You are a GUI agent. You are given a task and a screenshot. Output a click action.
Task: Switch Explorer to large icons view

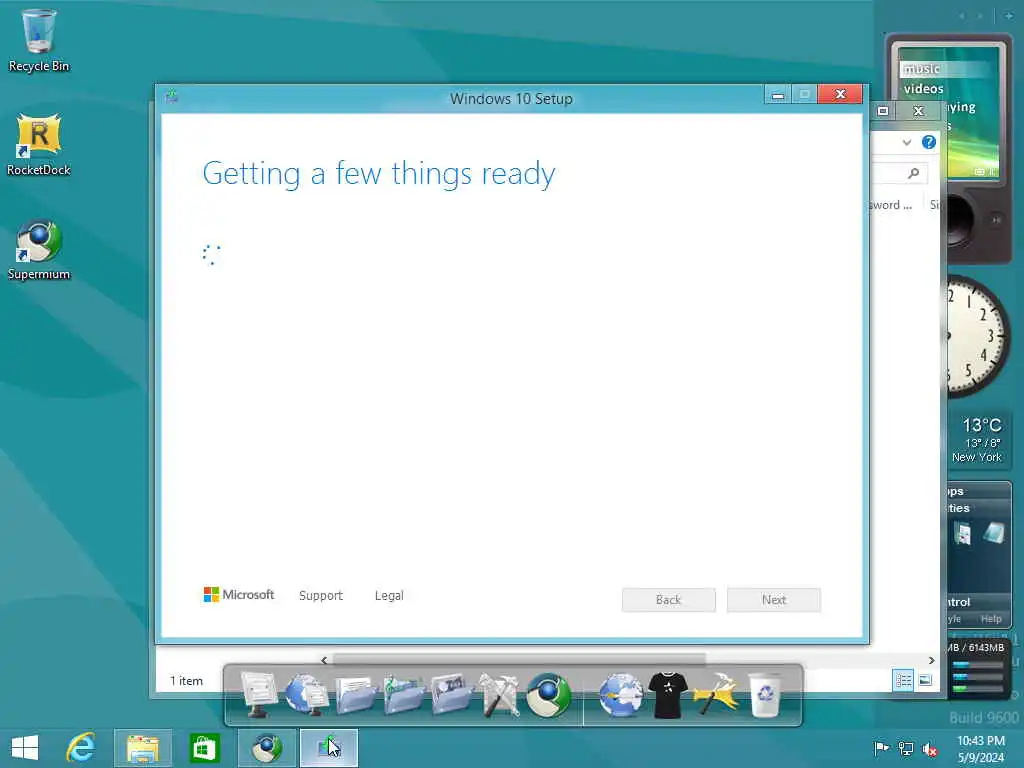pyautogui.click(x=925, y=680)
